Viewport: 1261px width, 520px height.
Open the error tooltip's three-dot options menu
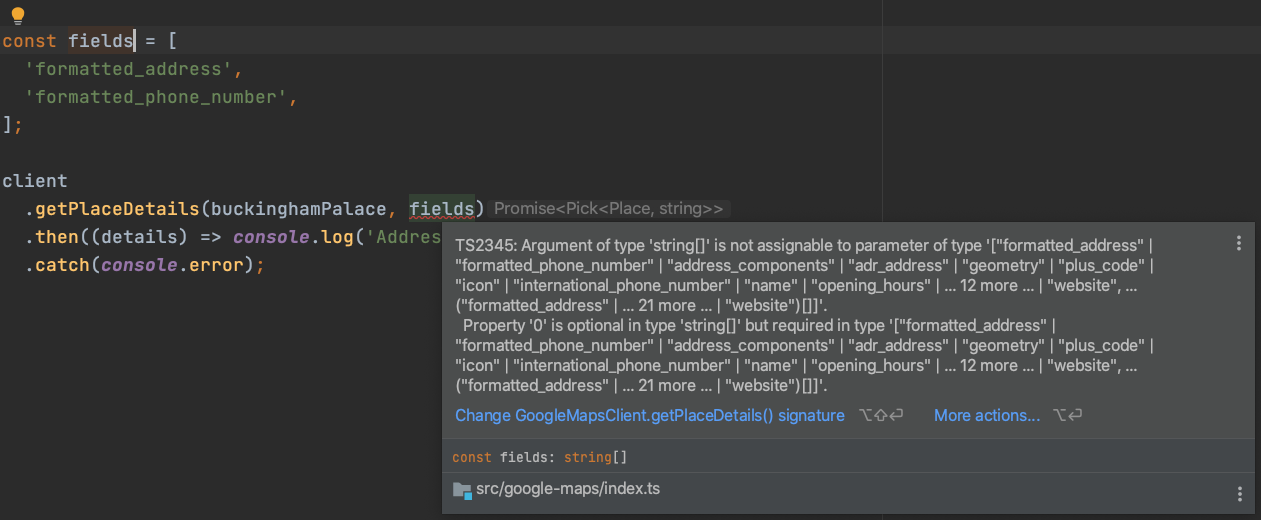(1239, 243)
